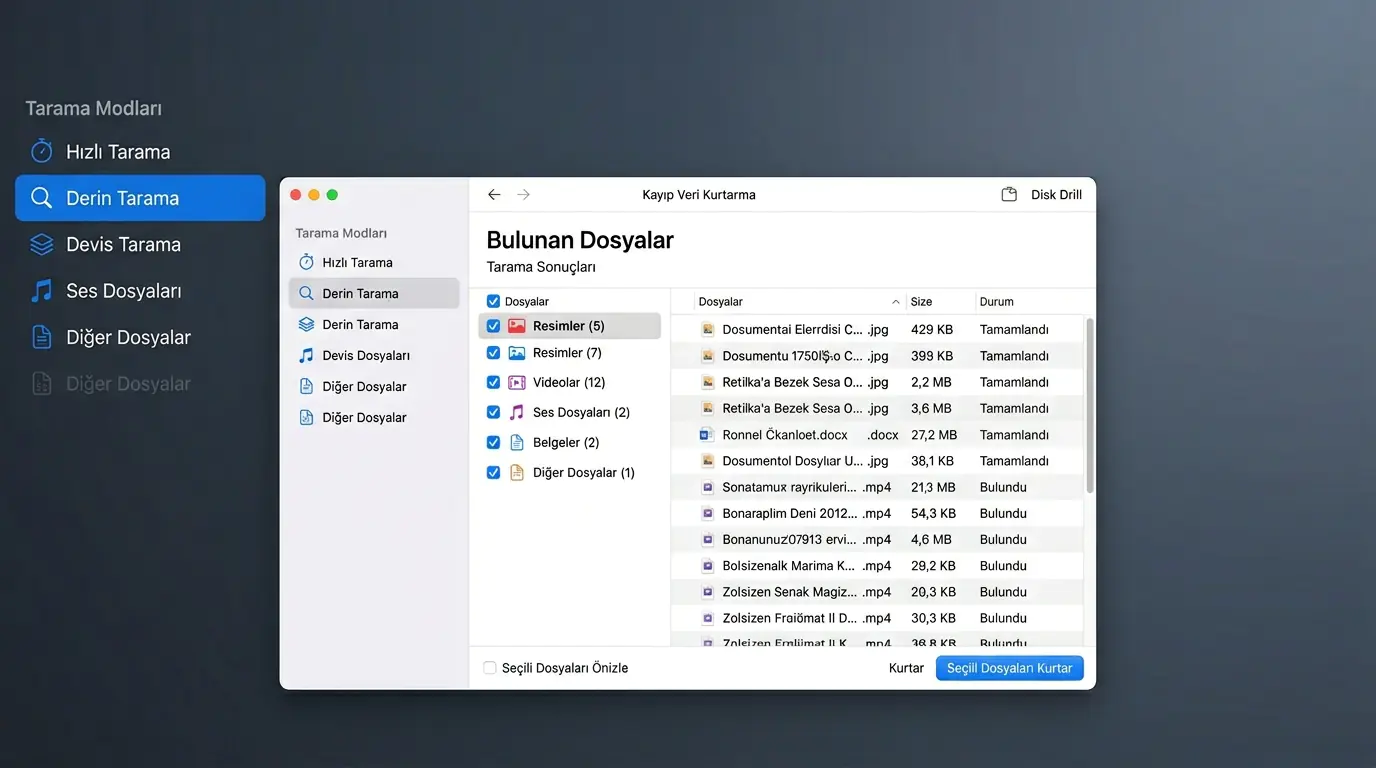Viewport: 1376px width, 768px height.
Task: Click the plain Kurtar button beside the blue one
Action: tap(906, 668)
